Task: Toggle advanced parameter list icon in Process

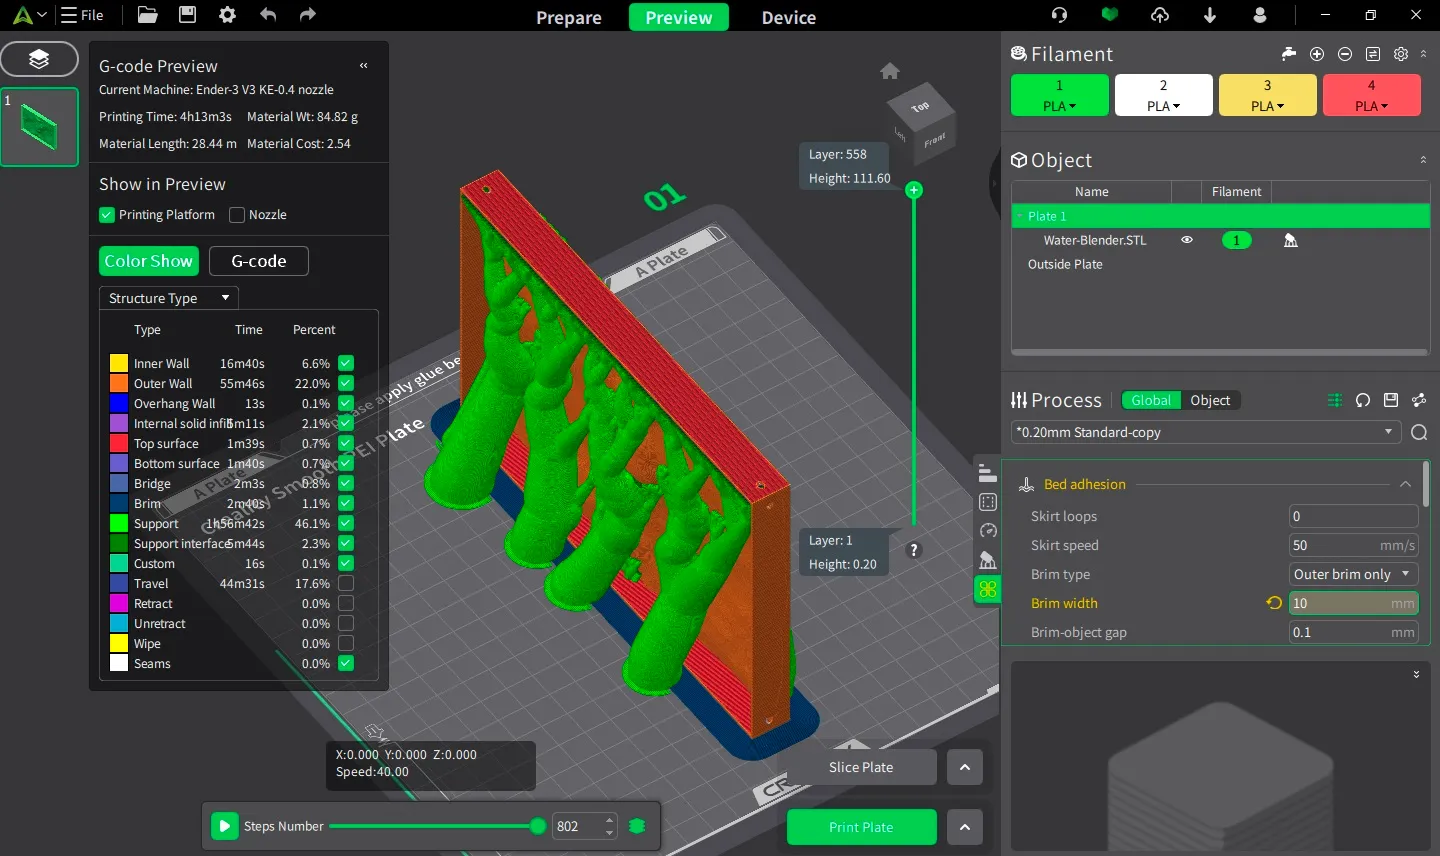Action: 1335,400
